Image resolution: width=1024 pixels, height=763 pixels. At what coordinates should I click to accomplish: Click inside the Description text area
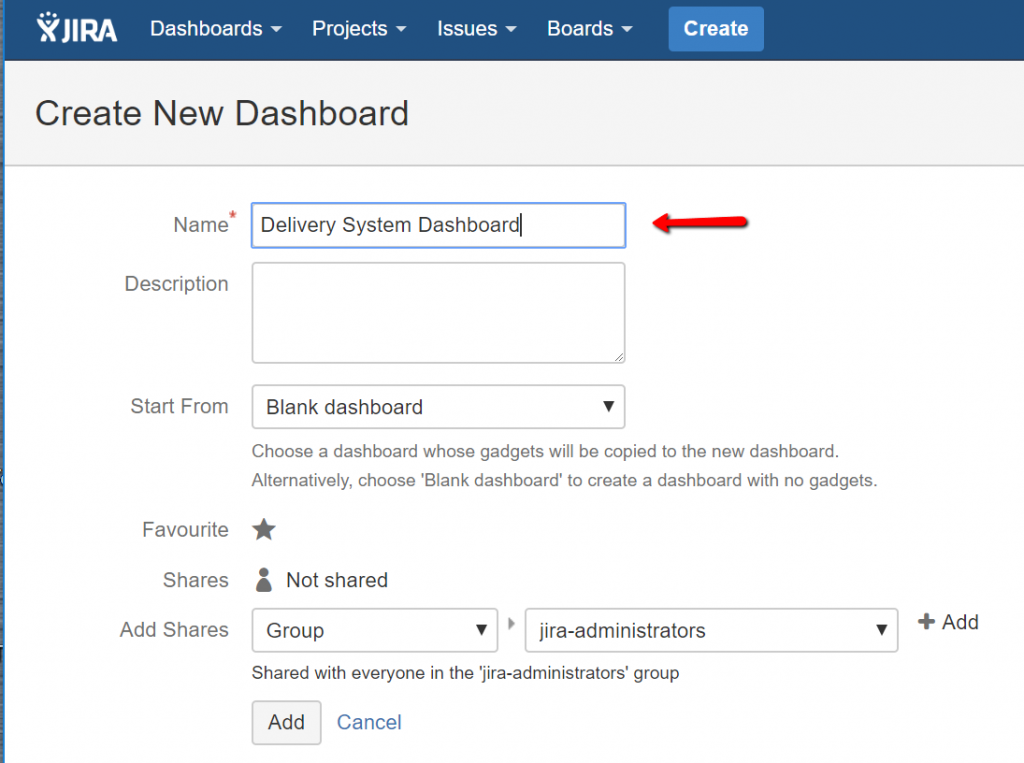tap(438, 312)
